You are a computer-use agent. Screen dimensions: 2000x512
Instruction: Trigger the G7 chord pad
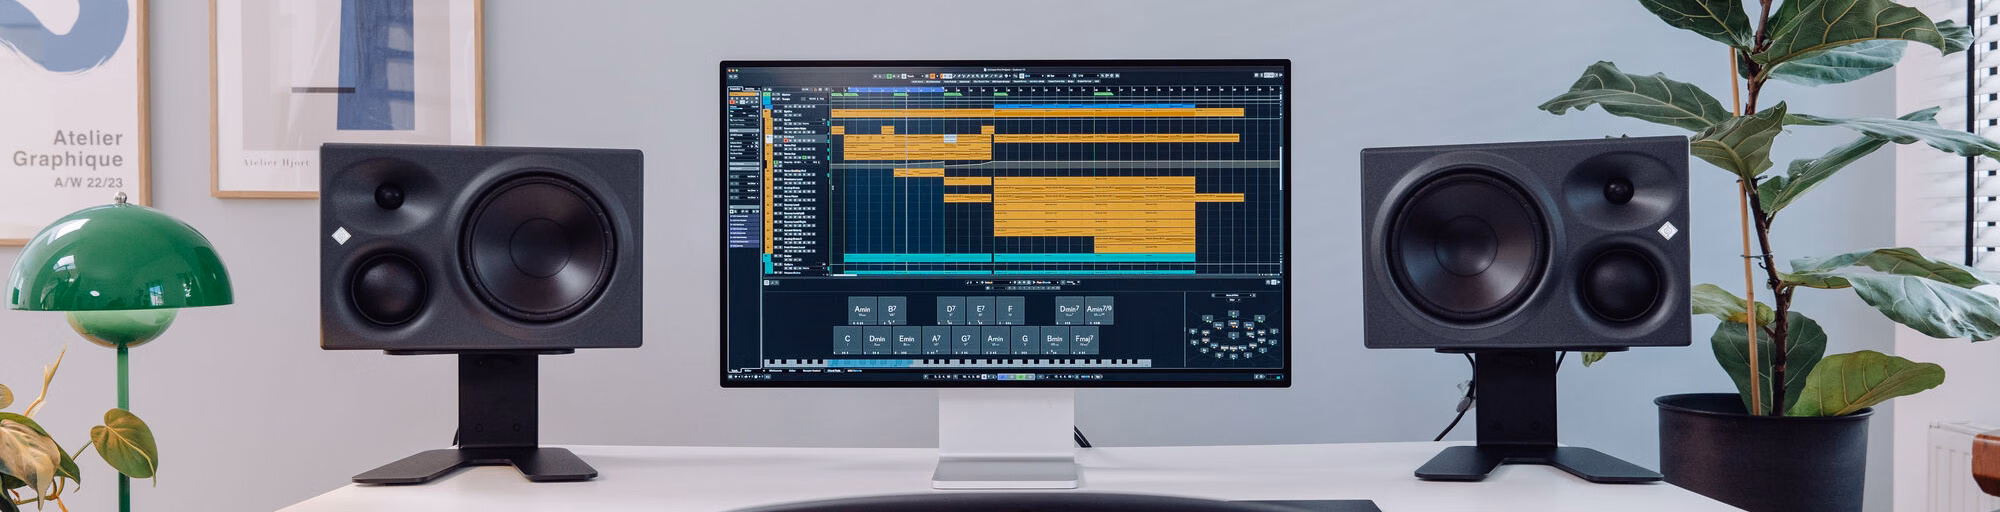pos(965,340)
